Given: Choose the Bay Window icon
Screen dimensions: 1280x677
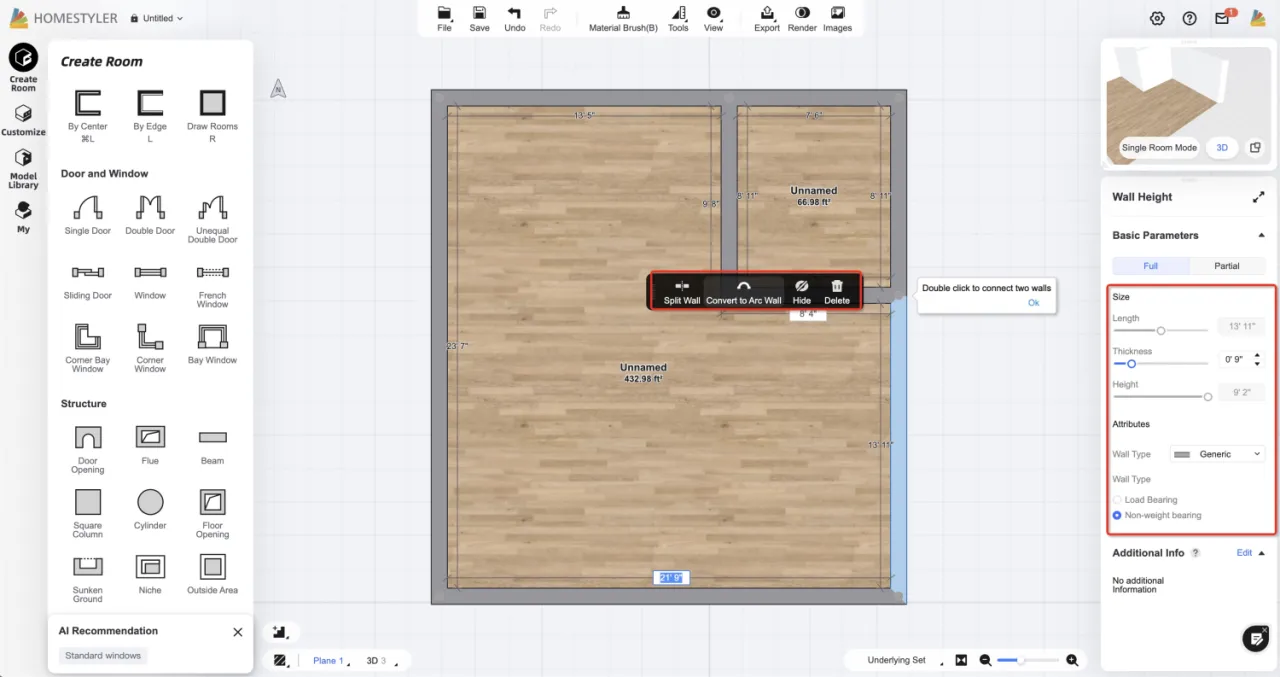Looking at the screenshot, I should click(x=212, y=337).
